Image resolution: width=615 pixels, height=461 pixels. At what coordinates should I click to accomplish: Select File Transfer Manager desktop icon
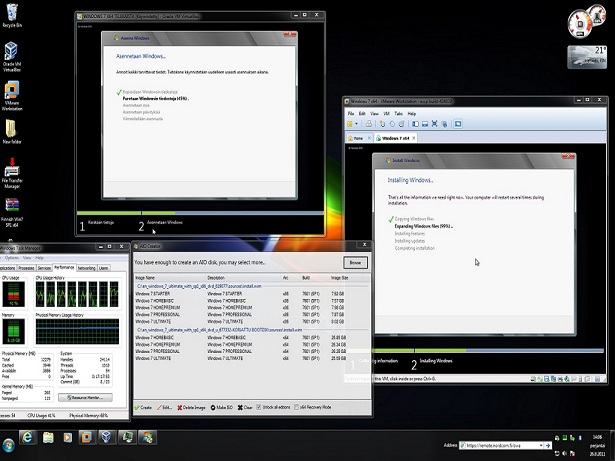[12, 173]
